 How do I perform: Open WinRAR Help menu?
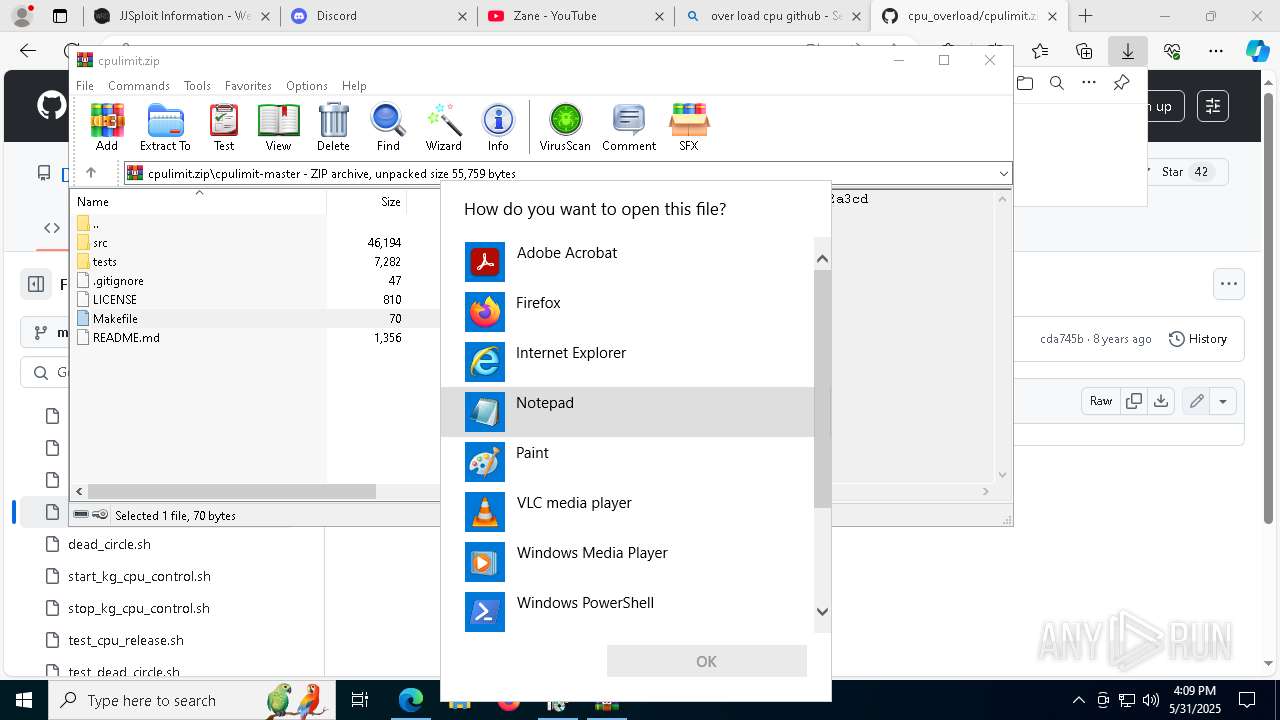(354, 86)
